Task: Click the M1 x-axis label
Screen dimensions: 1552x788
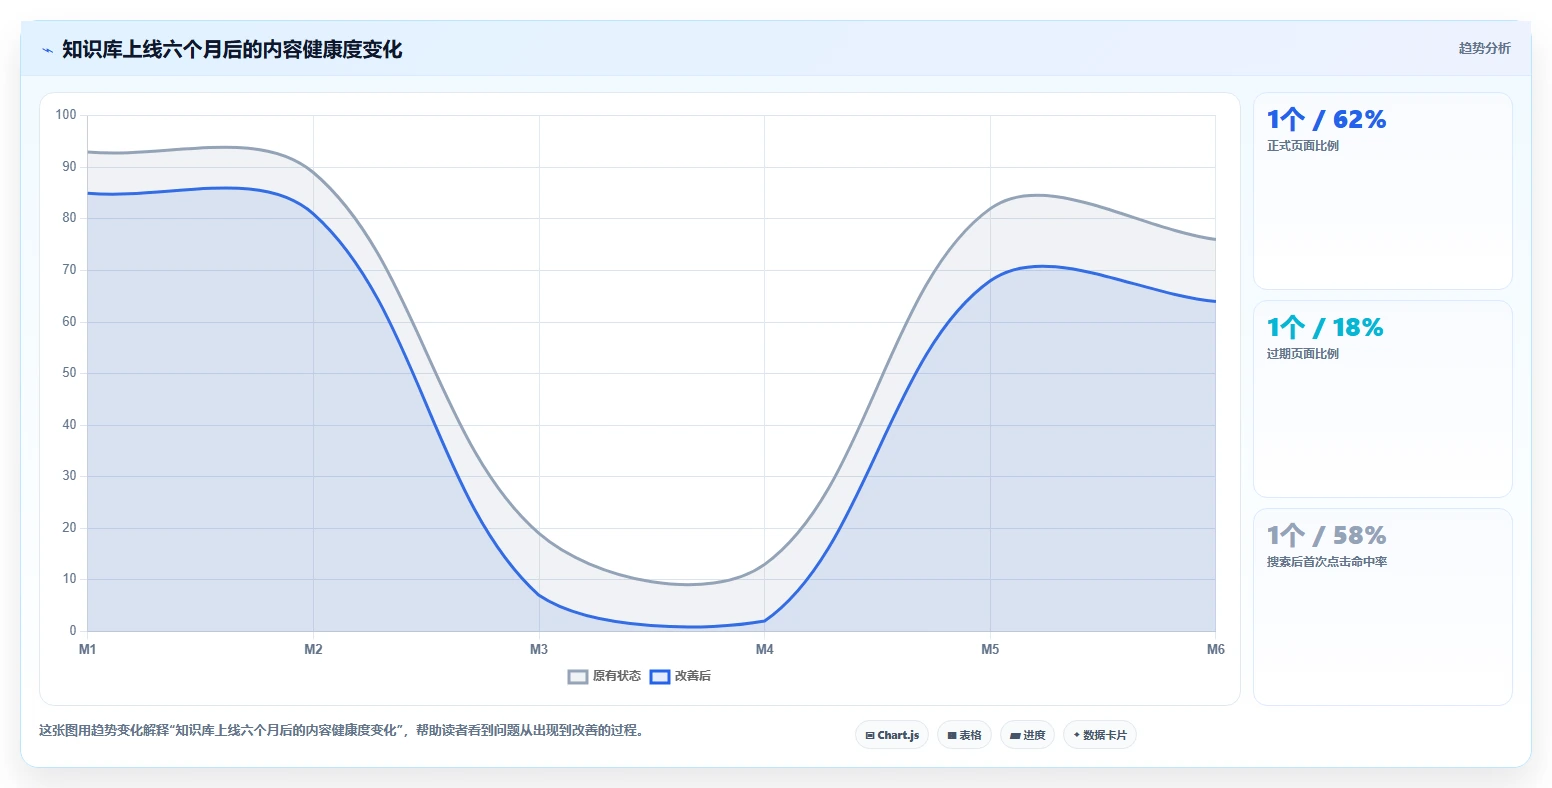Action: [88, 650]
